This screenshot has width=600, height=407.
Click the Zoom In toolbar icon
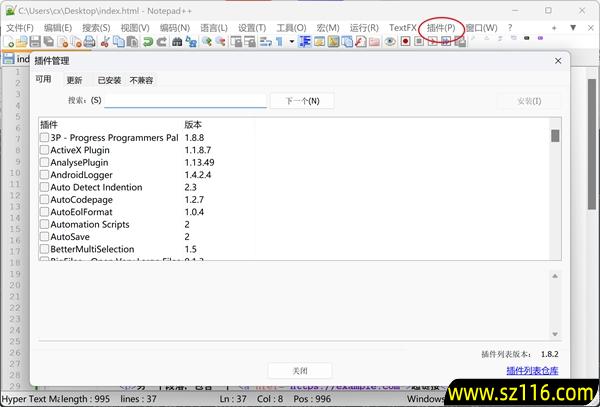click(207, 41)
